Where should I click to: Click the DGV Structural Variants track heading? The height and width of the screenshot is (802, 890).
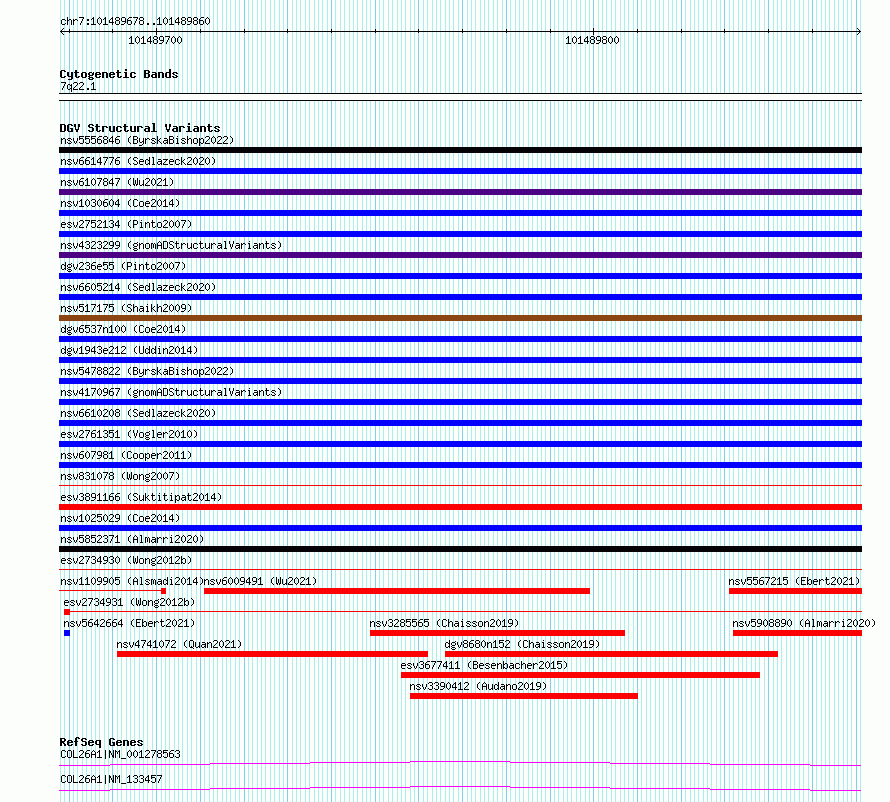click(x=140, y=128)
